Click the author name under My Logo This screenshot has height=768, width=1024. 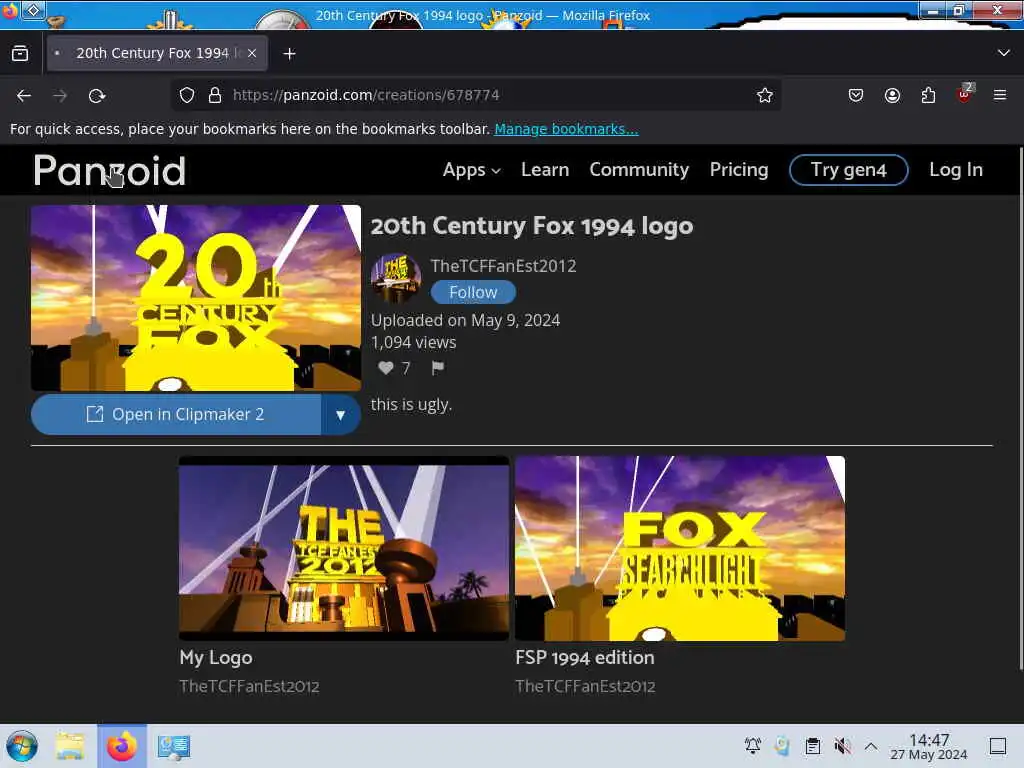[249, 686]
